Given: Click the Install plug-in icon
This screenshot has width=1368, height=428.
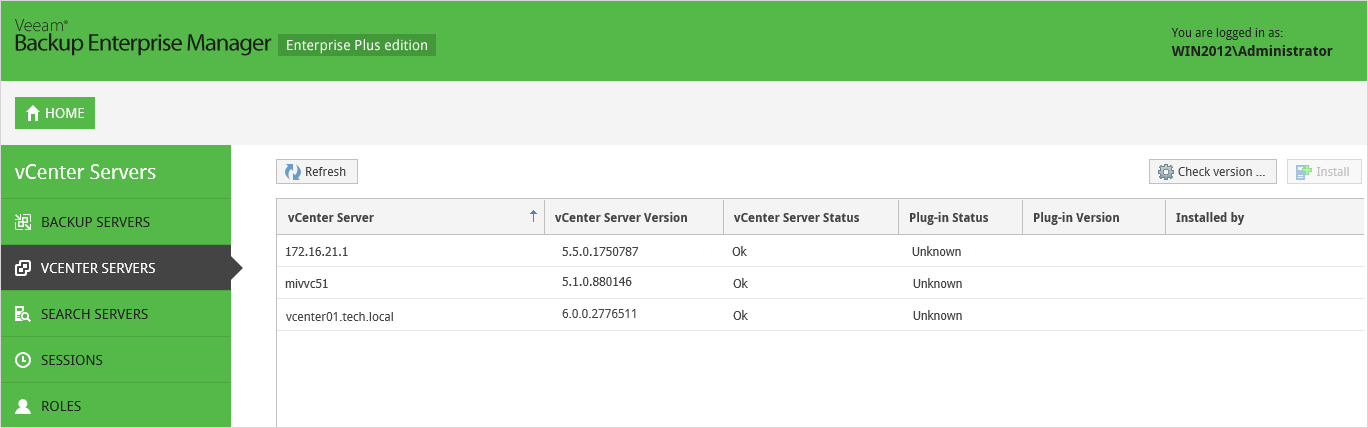Looking at the screenshot, I should [1304, 172].
